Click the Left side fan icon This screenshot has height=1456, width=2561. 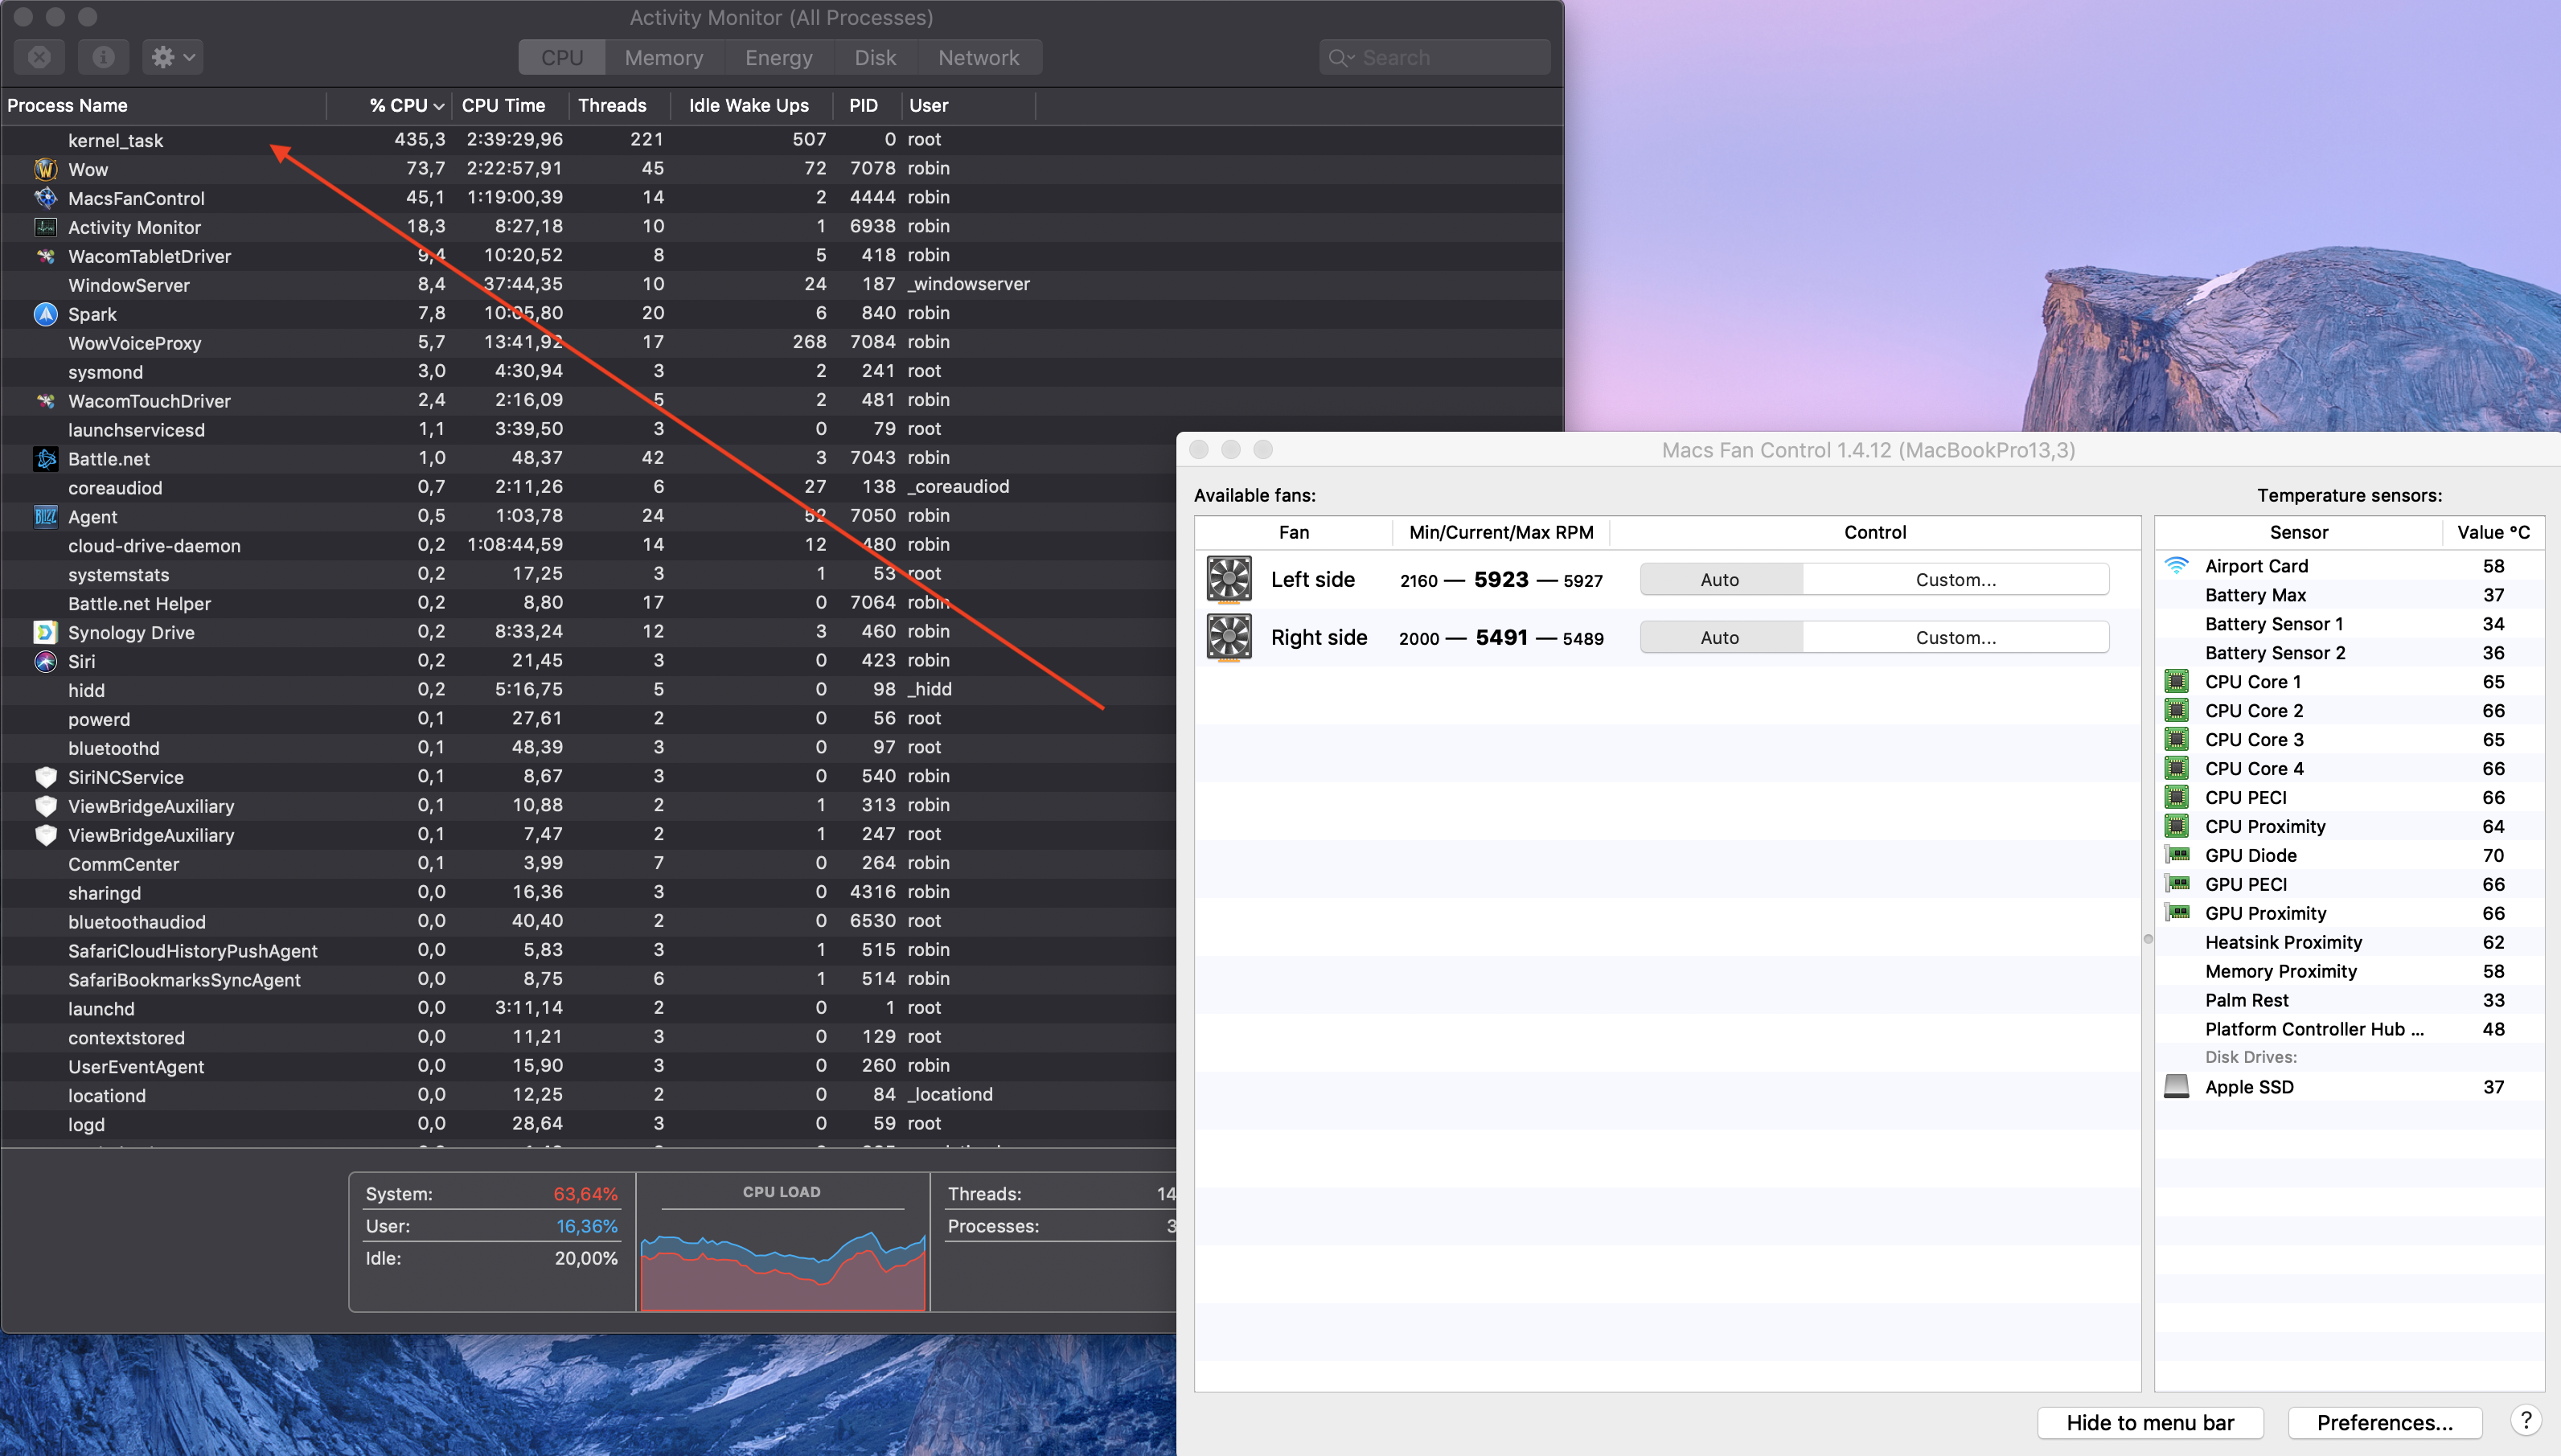pos(1229,580)
